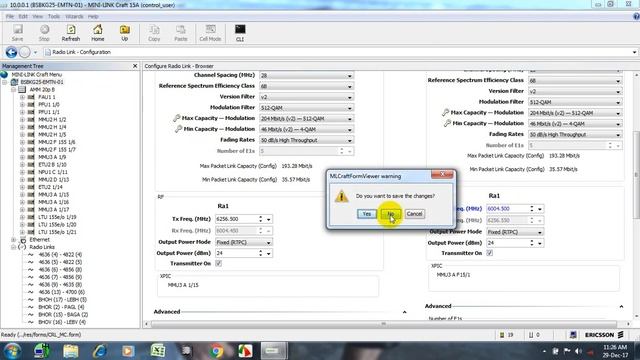Screen dimensions: 640x360
Task: Click the greyed Forward navigation button
Action: click(x=25, y=52)
